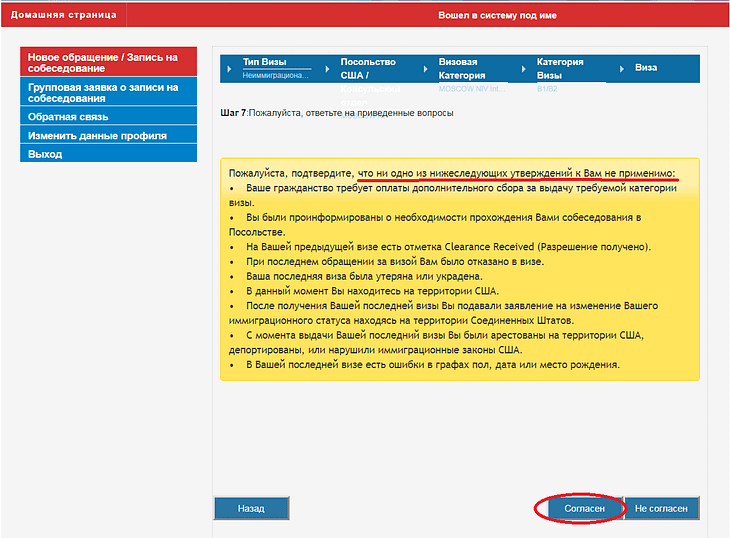Select the final Виза step label
This screenshot has height=538, width=730.
point(646,68)
